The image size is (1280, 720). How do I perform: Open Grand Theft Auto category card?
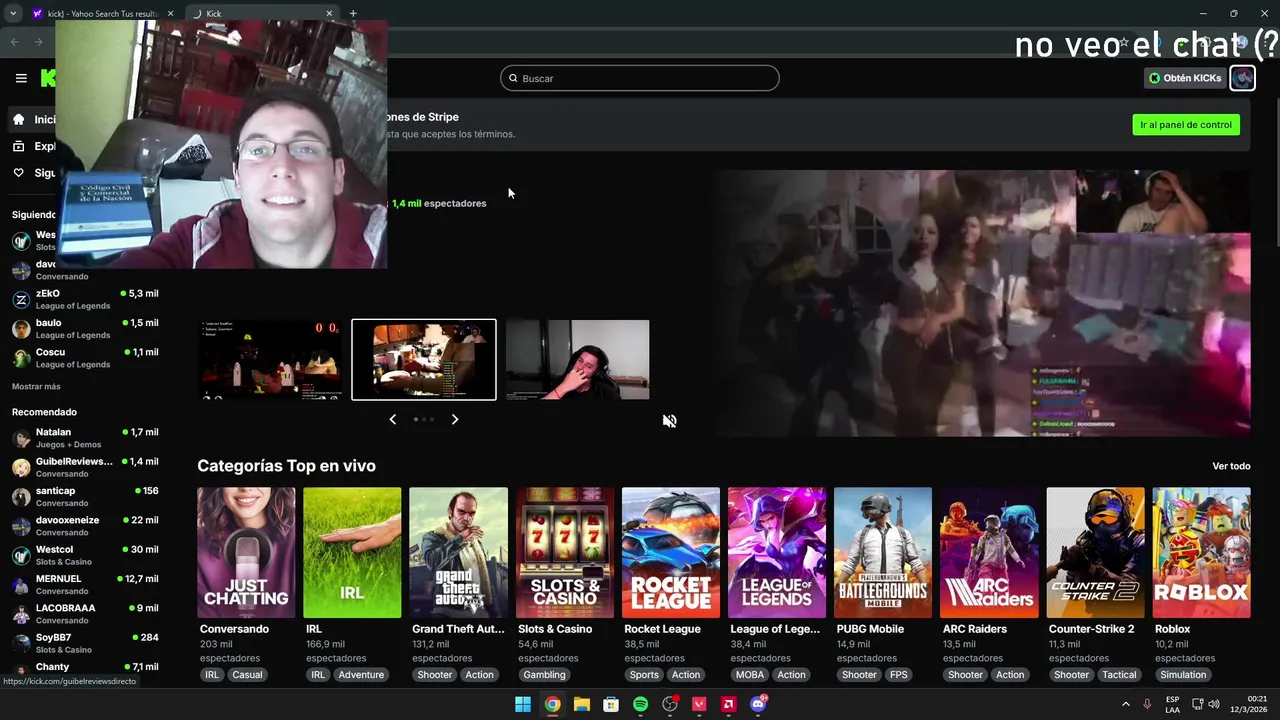click(458, 552)
